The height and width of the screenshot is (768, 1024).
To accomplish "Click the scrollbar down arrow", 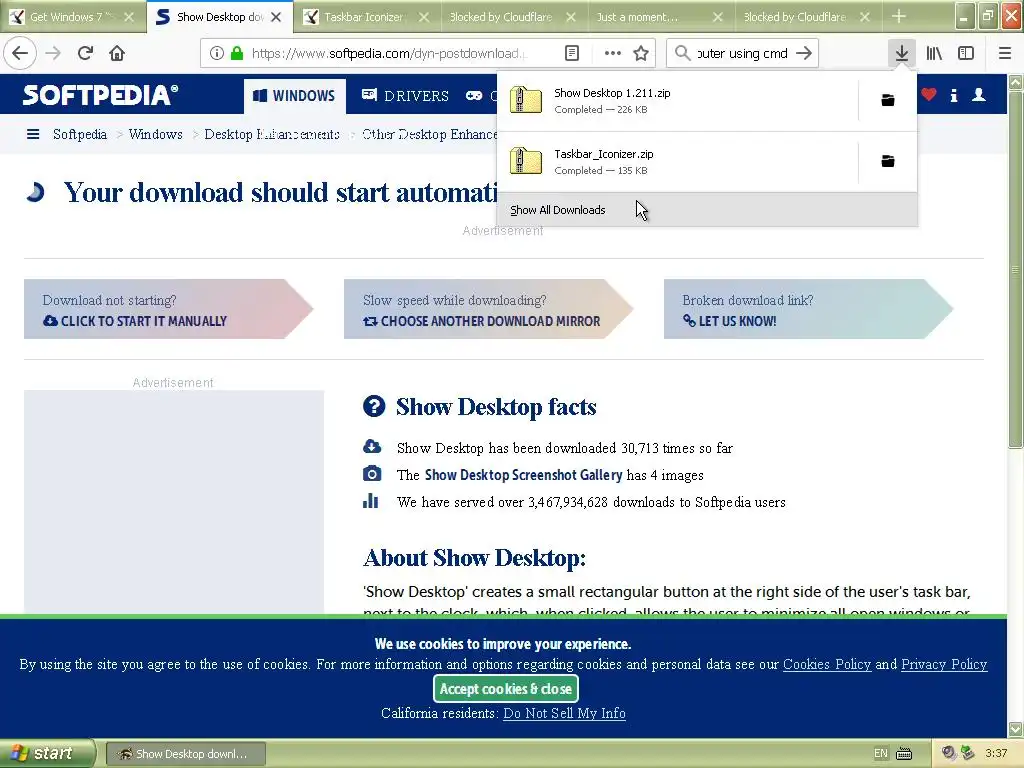I will [x=1015, y=729].
